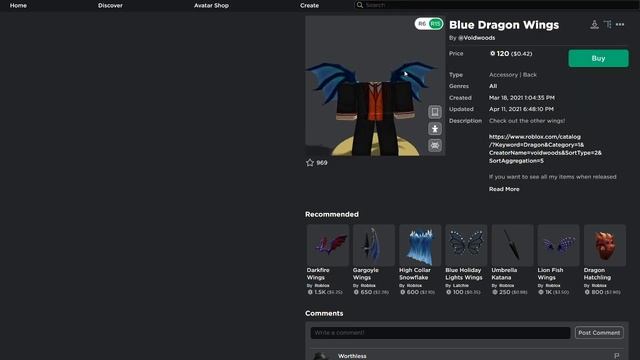This screenshot has width=640, height=360.
Task: Click the Updated date Apr 11, 2021
Action: pos(521,109)
